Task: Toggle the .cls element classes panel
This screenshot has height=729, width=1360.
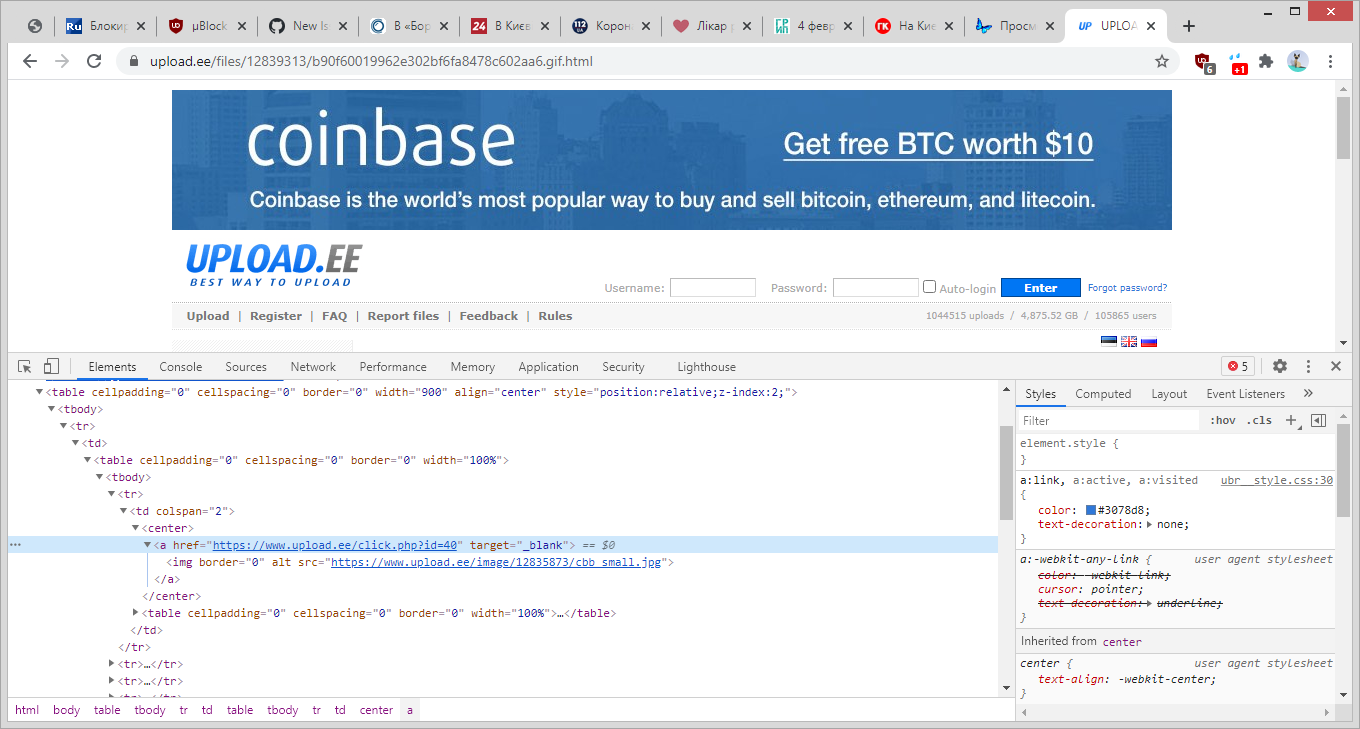Action: click(x=1260, y=421)
